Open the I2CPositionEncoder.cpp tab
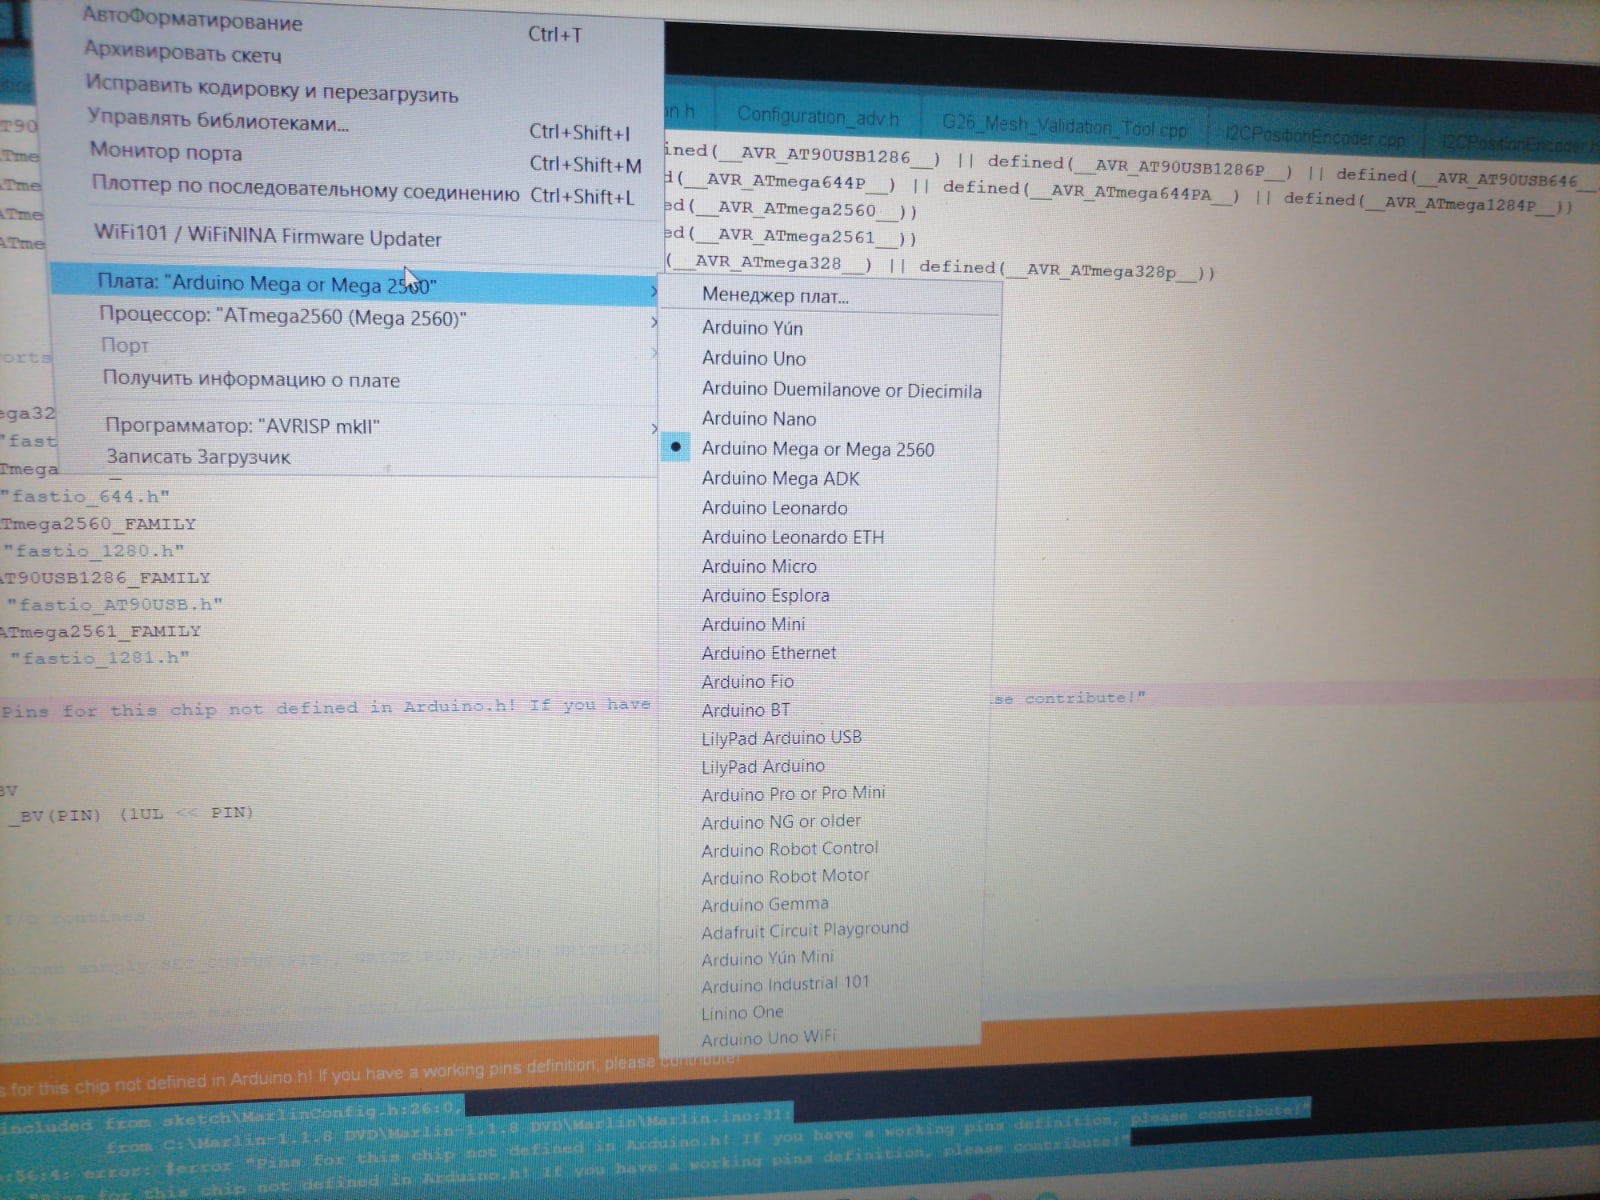Image resolution: width=1600 pixels, height=1200 pixels. pyautogui.click(x=1314, y=138)
